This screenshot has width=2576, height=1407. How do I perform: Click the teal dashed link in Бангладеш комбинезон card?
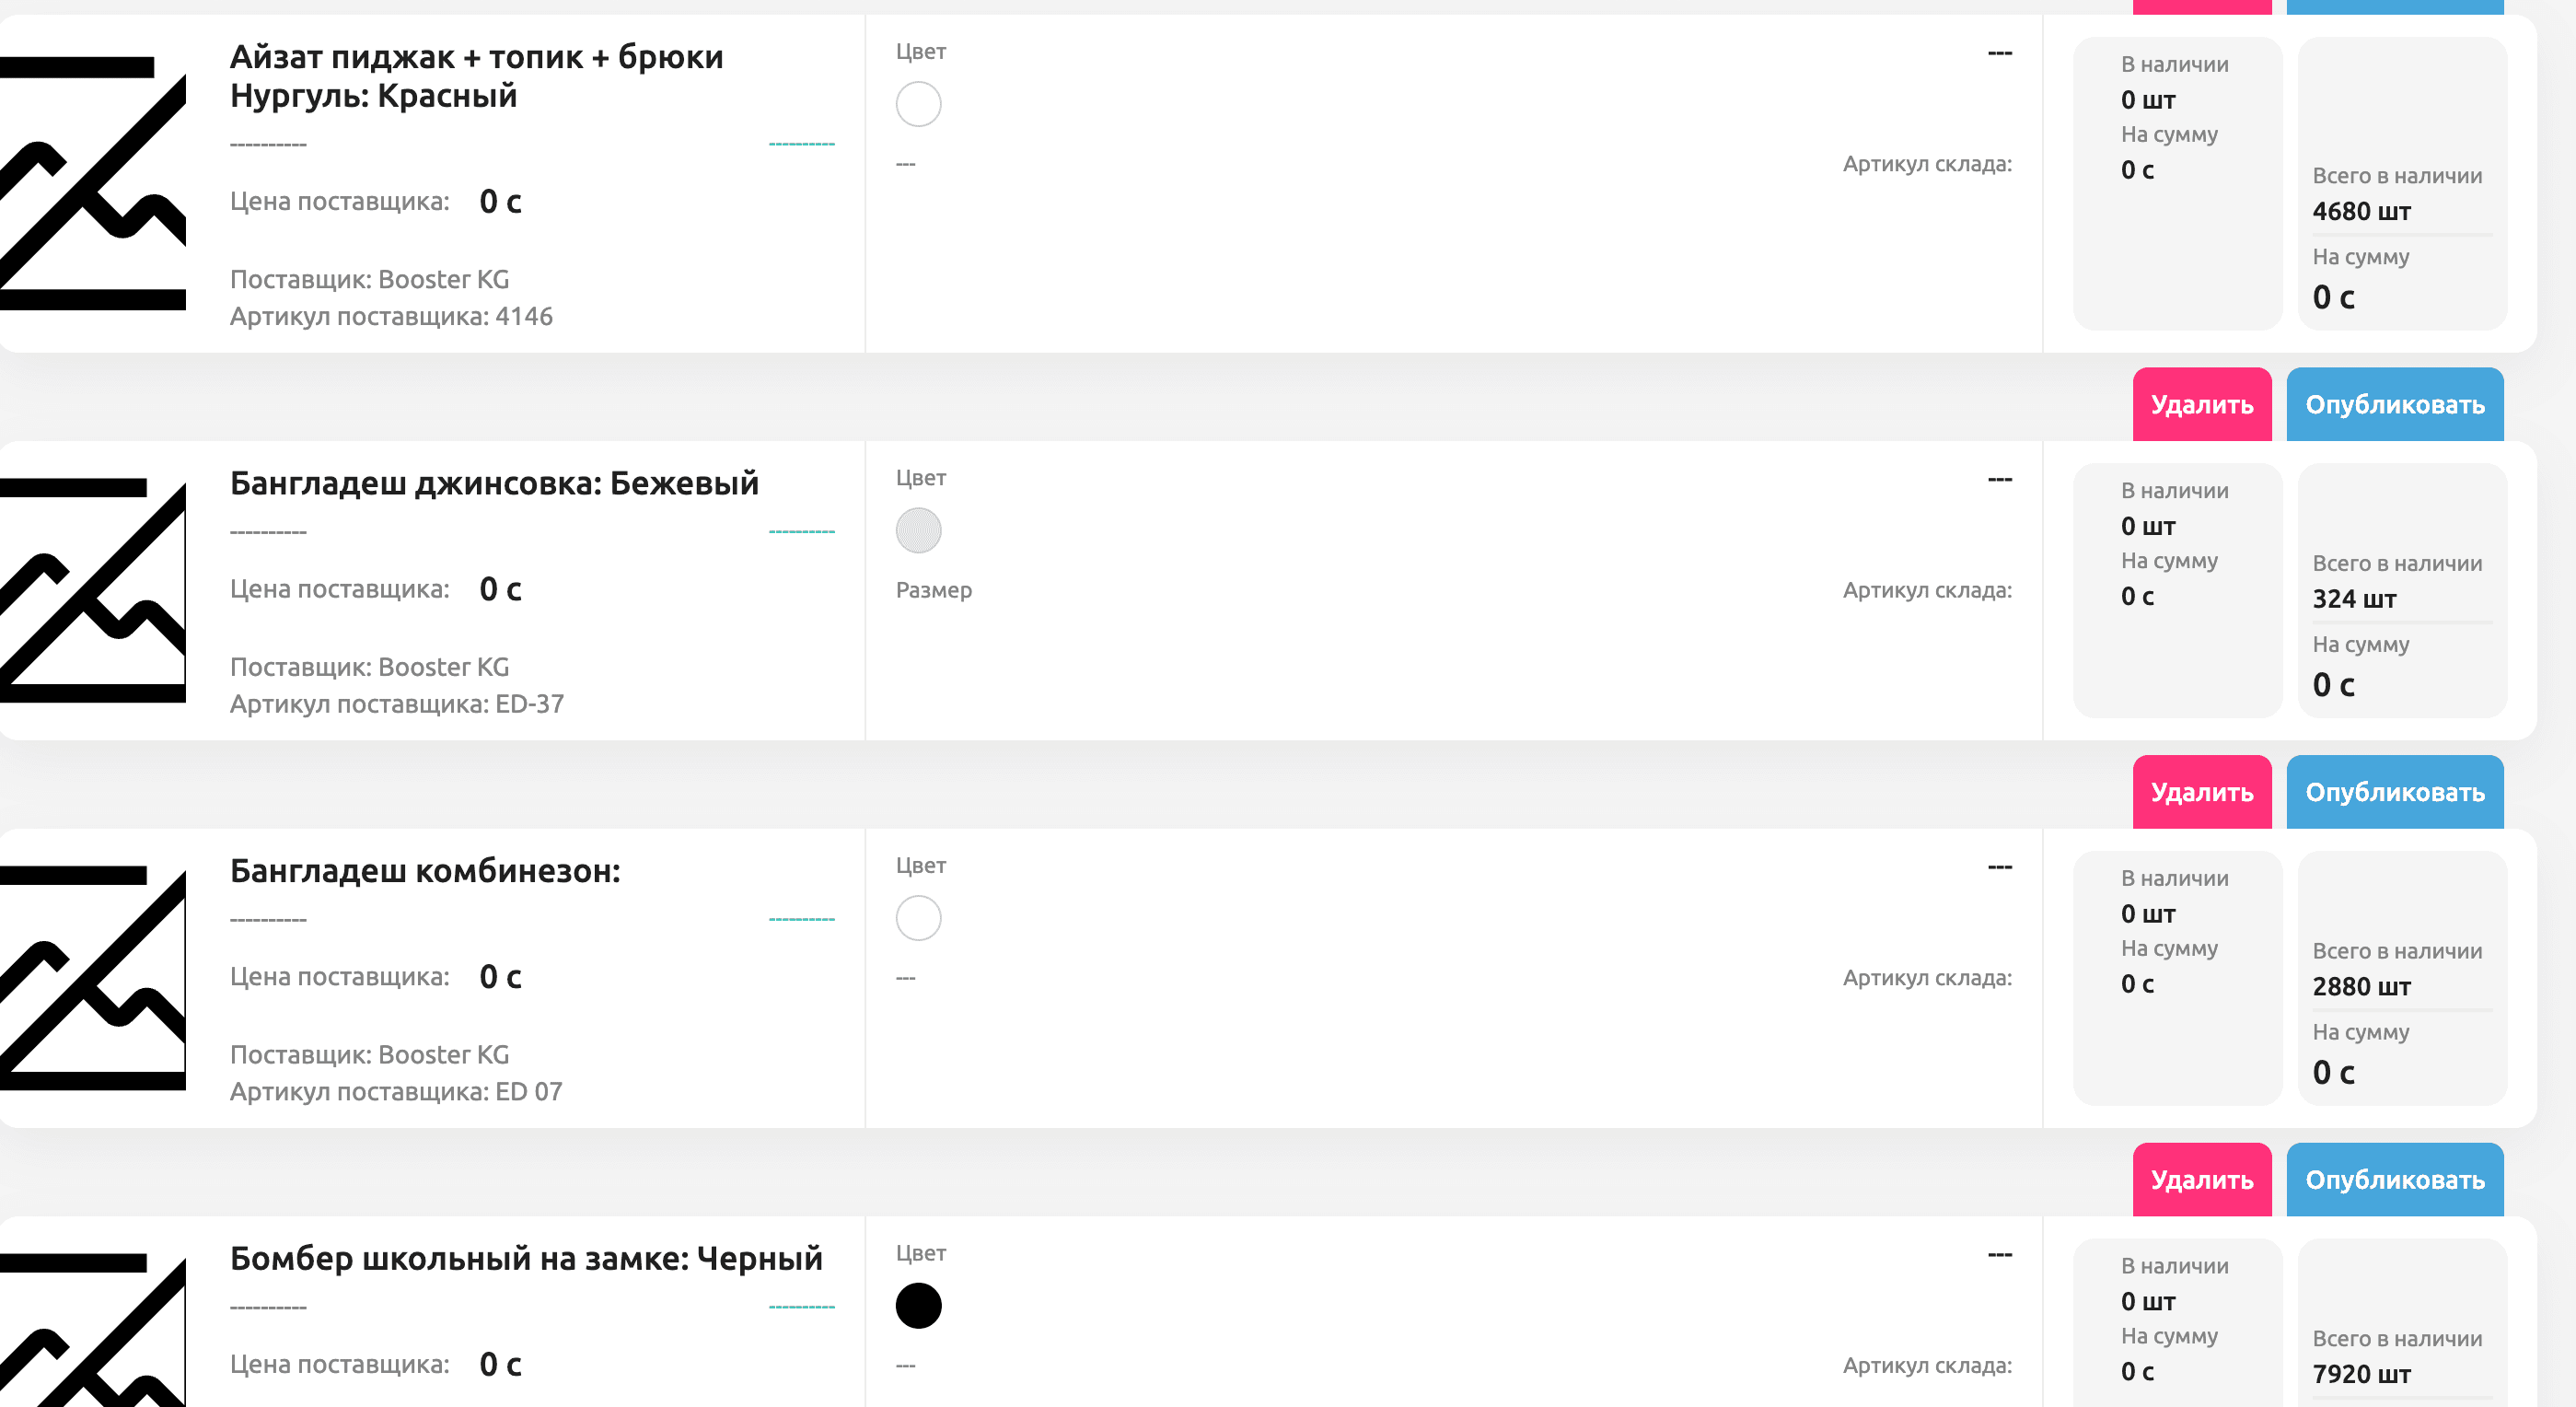point(801,919)
